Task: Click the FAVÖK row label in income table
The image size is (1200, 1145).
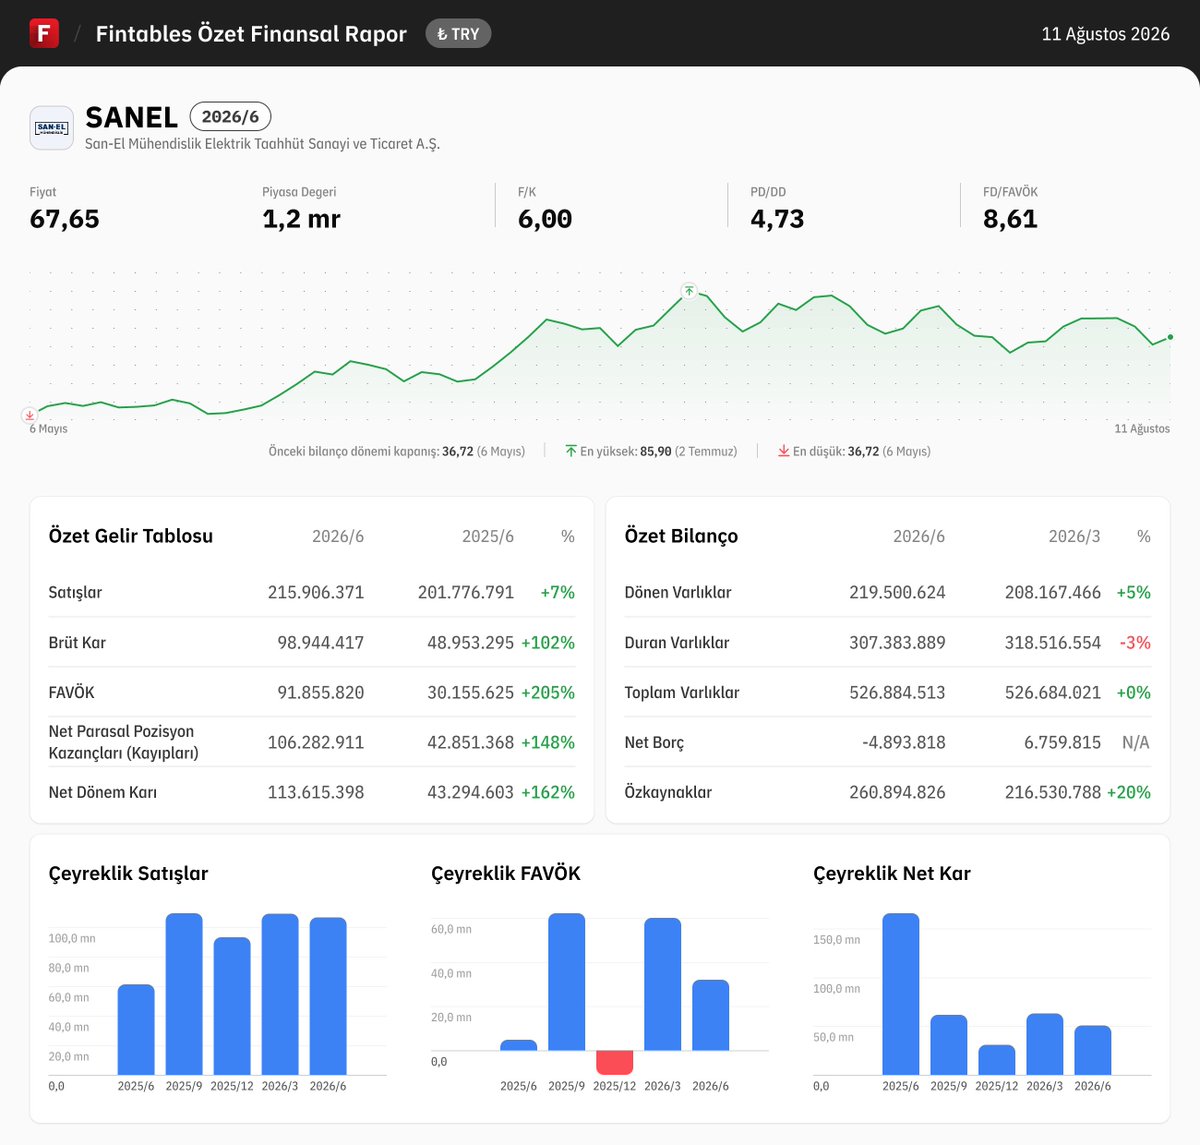Action: point(73,692)
